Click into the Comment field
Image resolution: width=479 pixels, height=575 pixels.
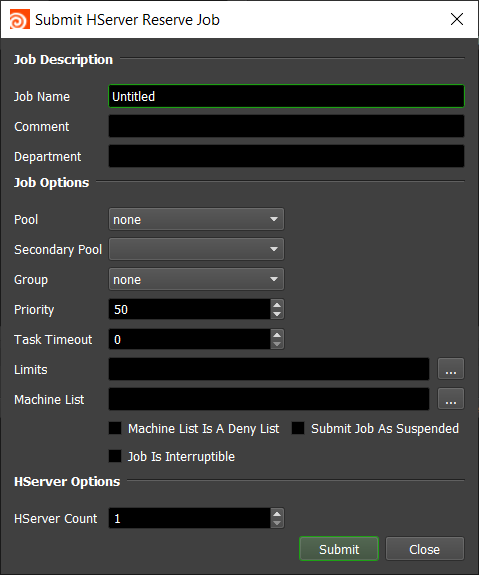[x=286, y=126]
